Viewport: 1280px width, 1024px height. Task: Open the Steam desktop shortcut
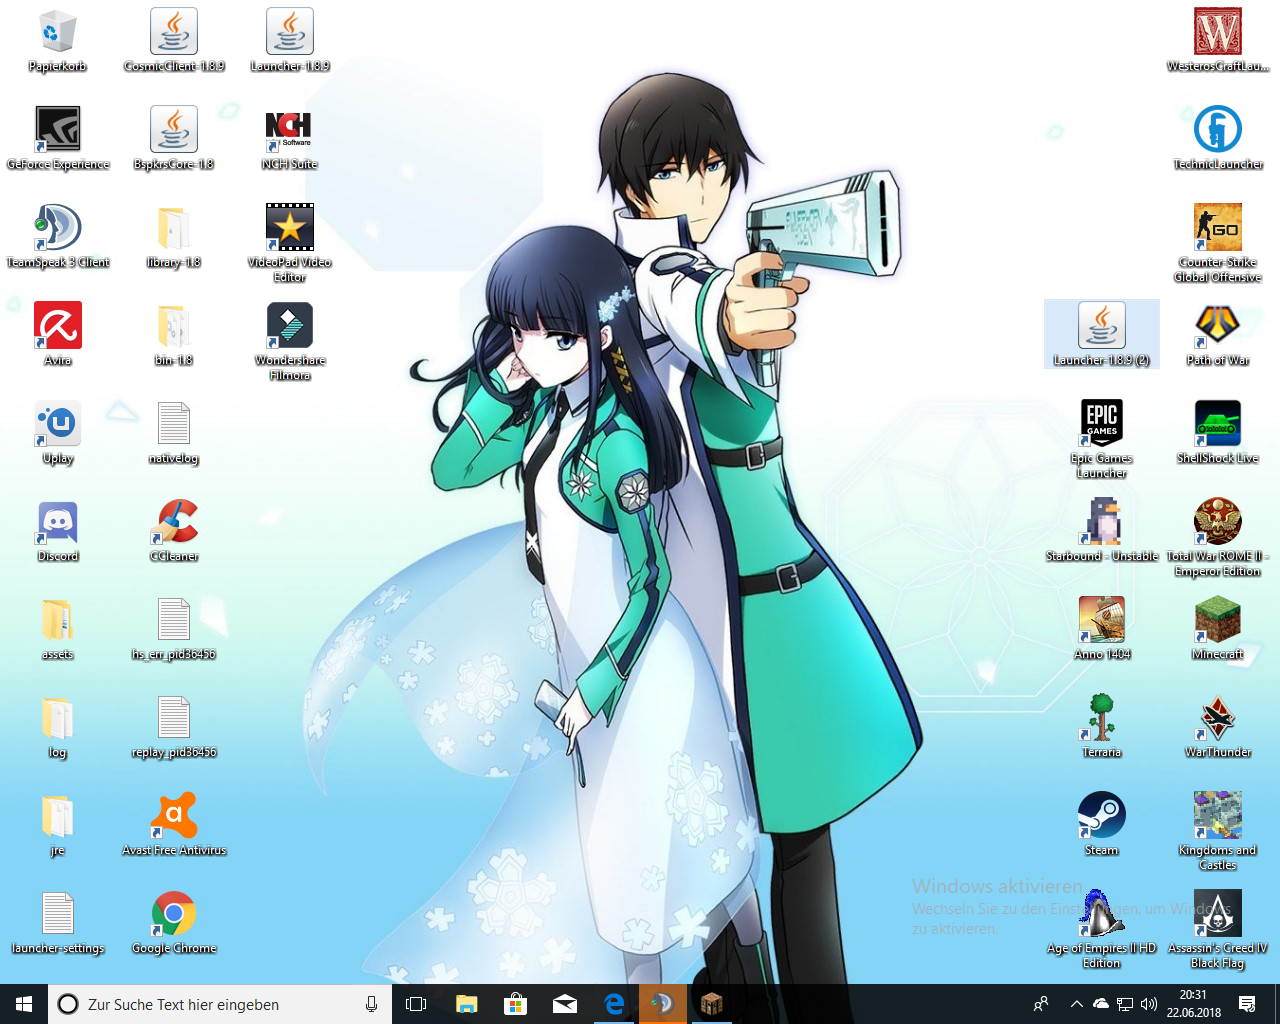[1101, 816]
